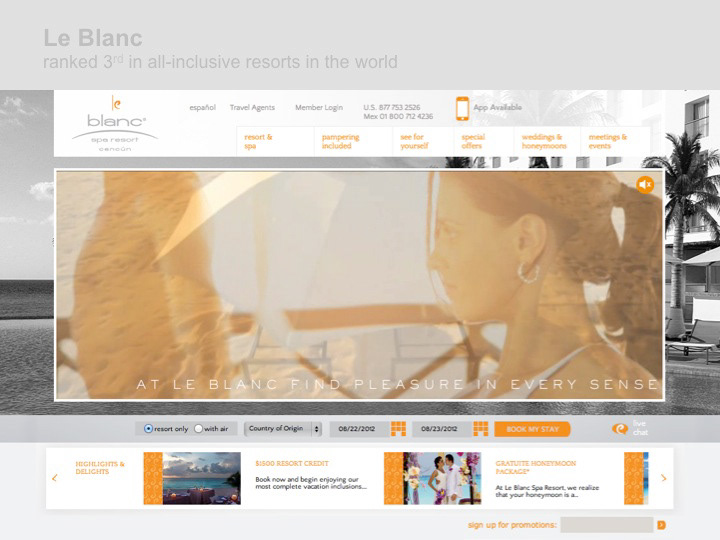Open the Gratuite Honeymoon Package title
Viewport: 720px width, 540px height.
click(536, 467)
